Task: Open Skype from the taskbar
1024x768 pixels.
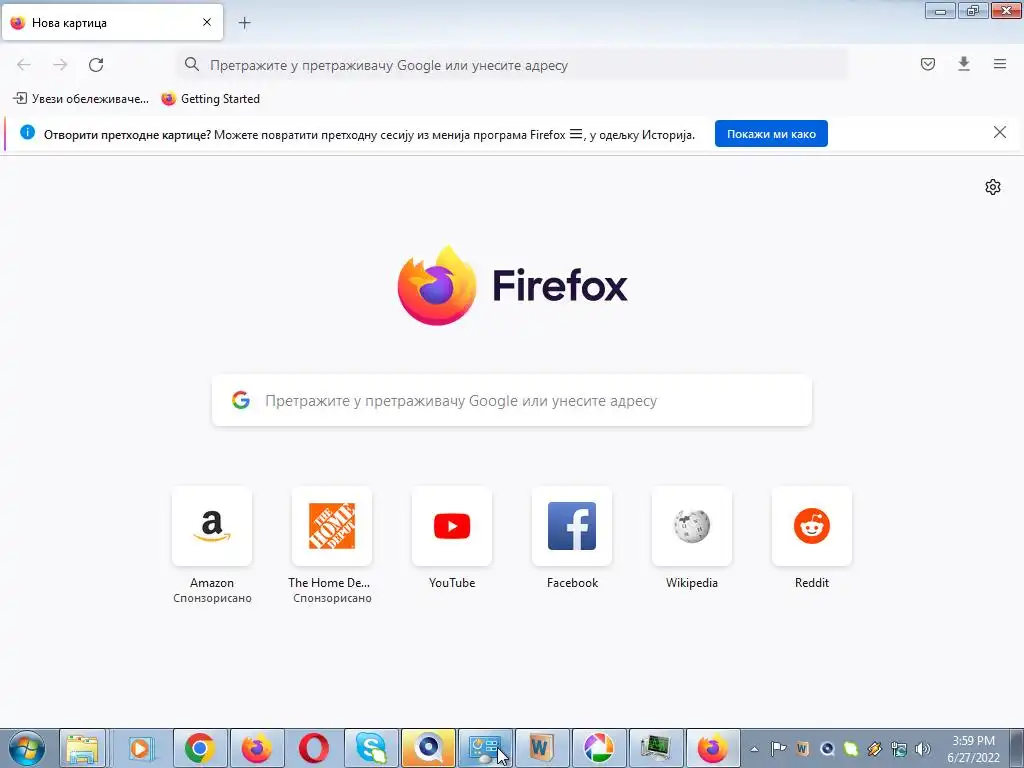Action: pyautogui.click(x=371, y=748)
